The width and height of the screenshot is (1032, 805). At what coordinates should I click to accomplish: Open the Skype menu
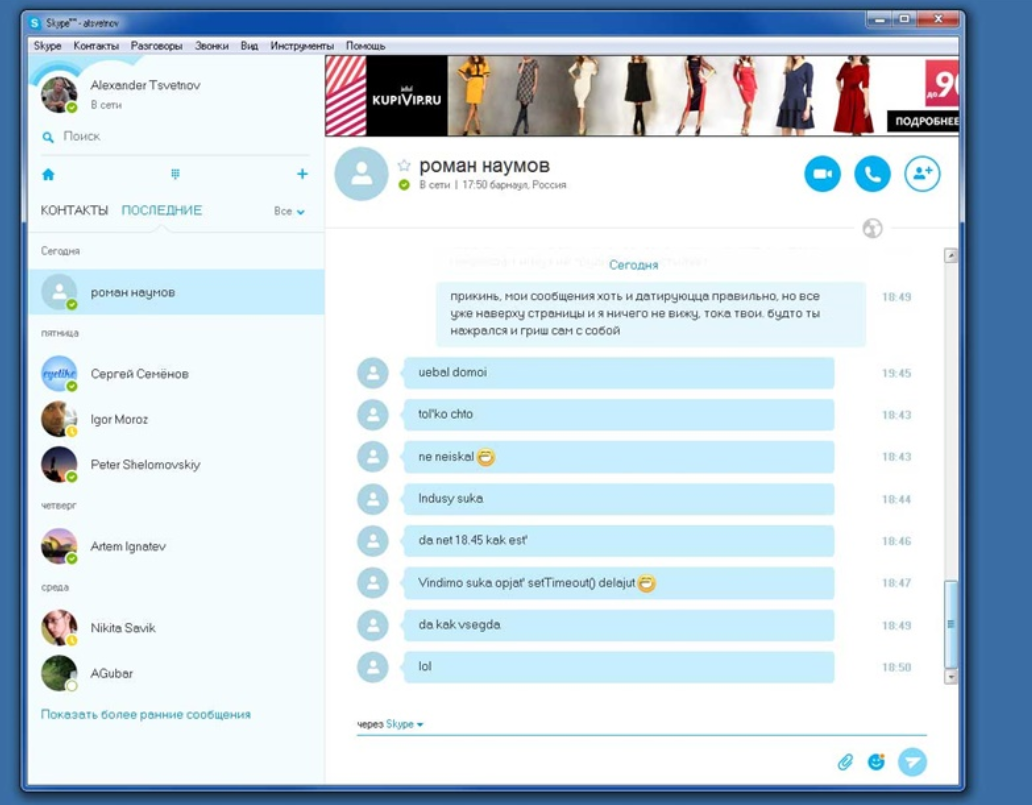(x=47, y=45)
